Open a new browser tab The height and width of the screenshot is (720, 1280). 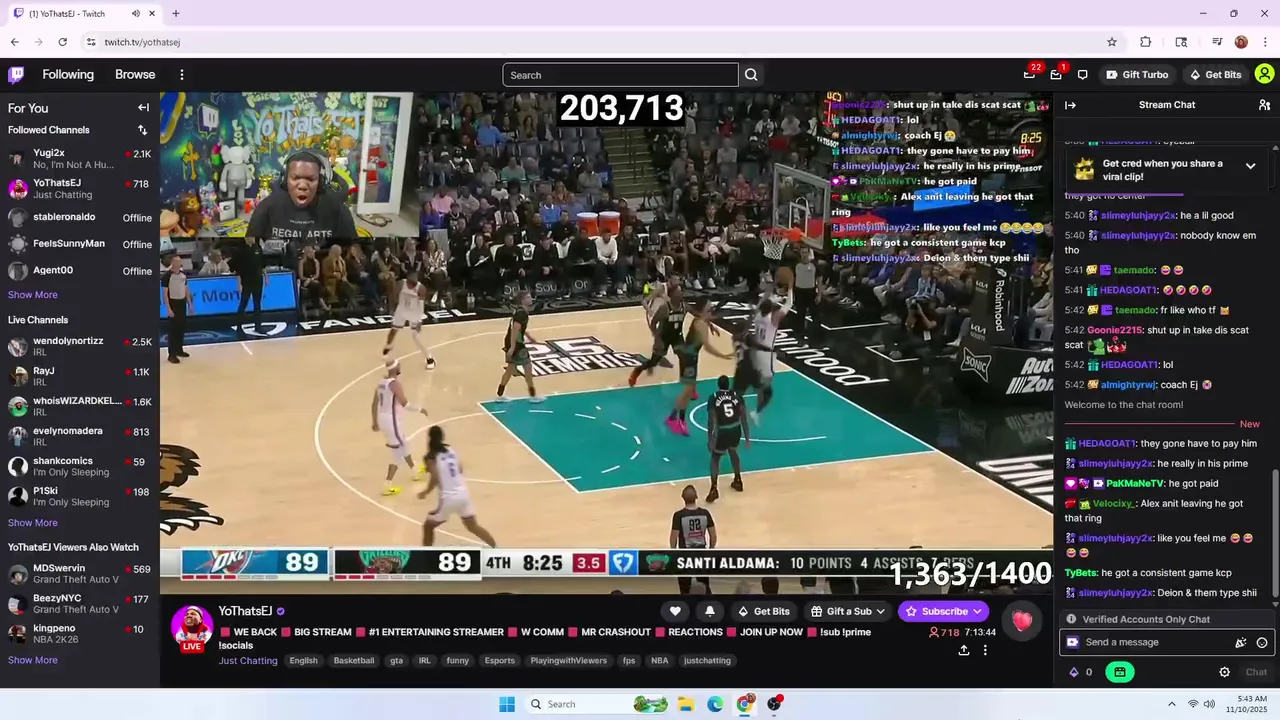tap(176, 14)
